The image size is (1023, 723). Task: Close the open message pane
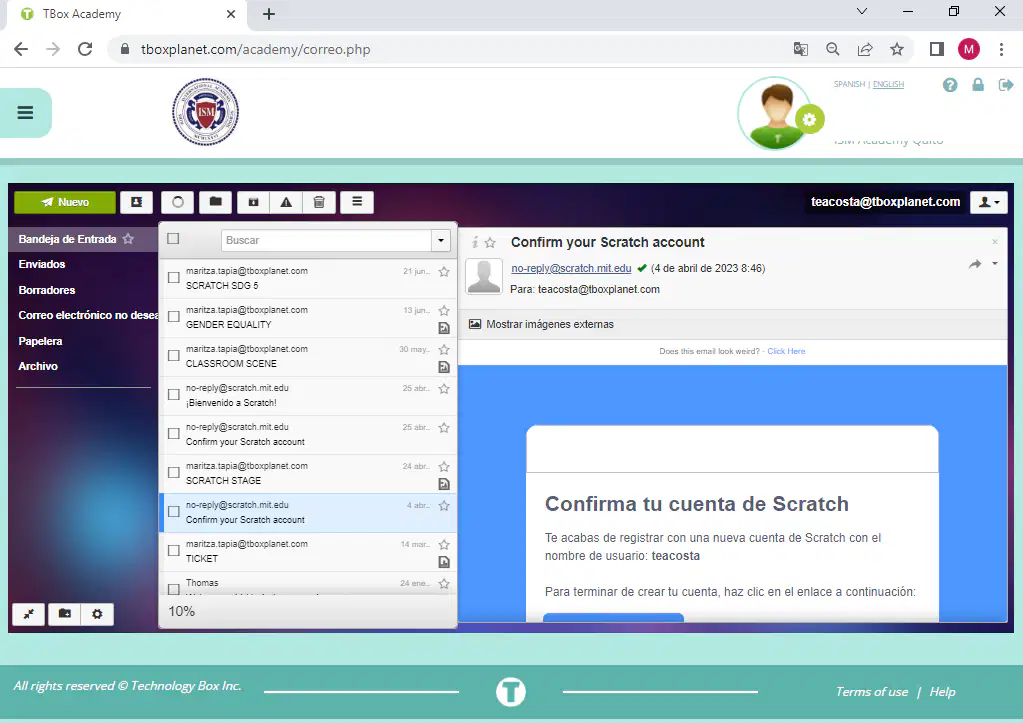(995, 242)
